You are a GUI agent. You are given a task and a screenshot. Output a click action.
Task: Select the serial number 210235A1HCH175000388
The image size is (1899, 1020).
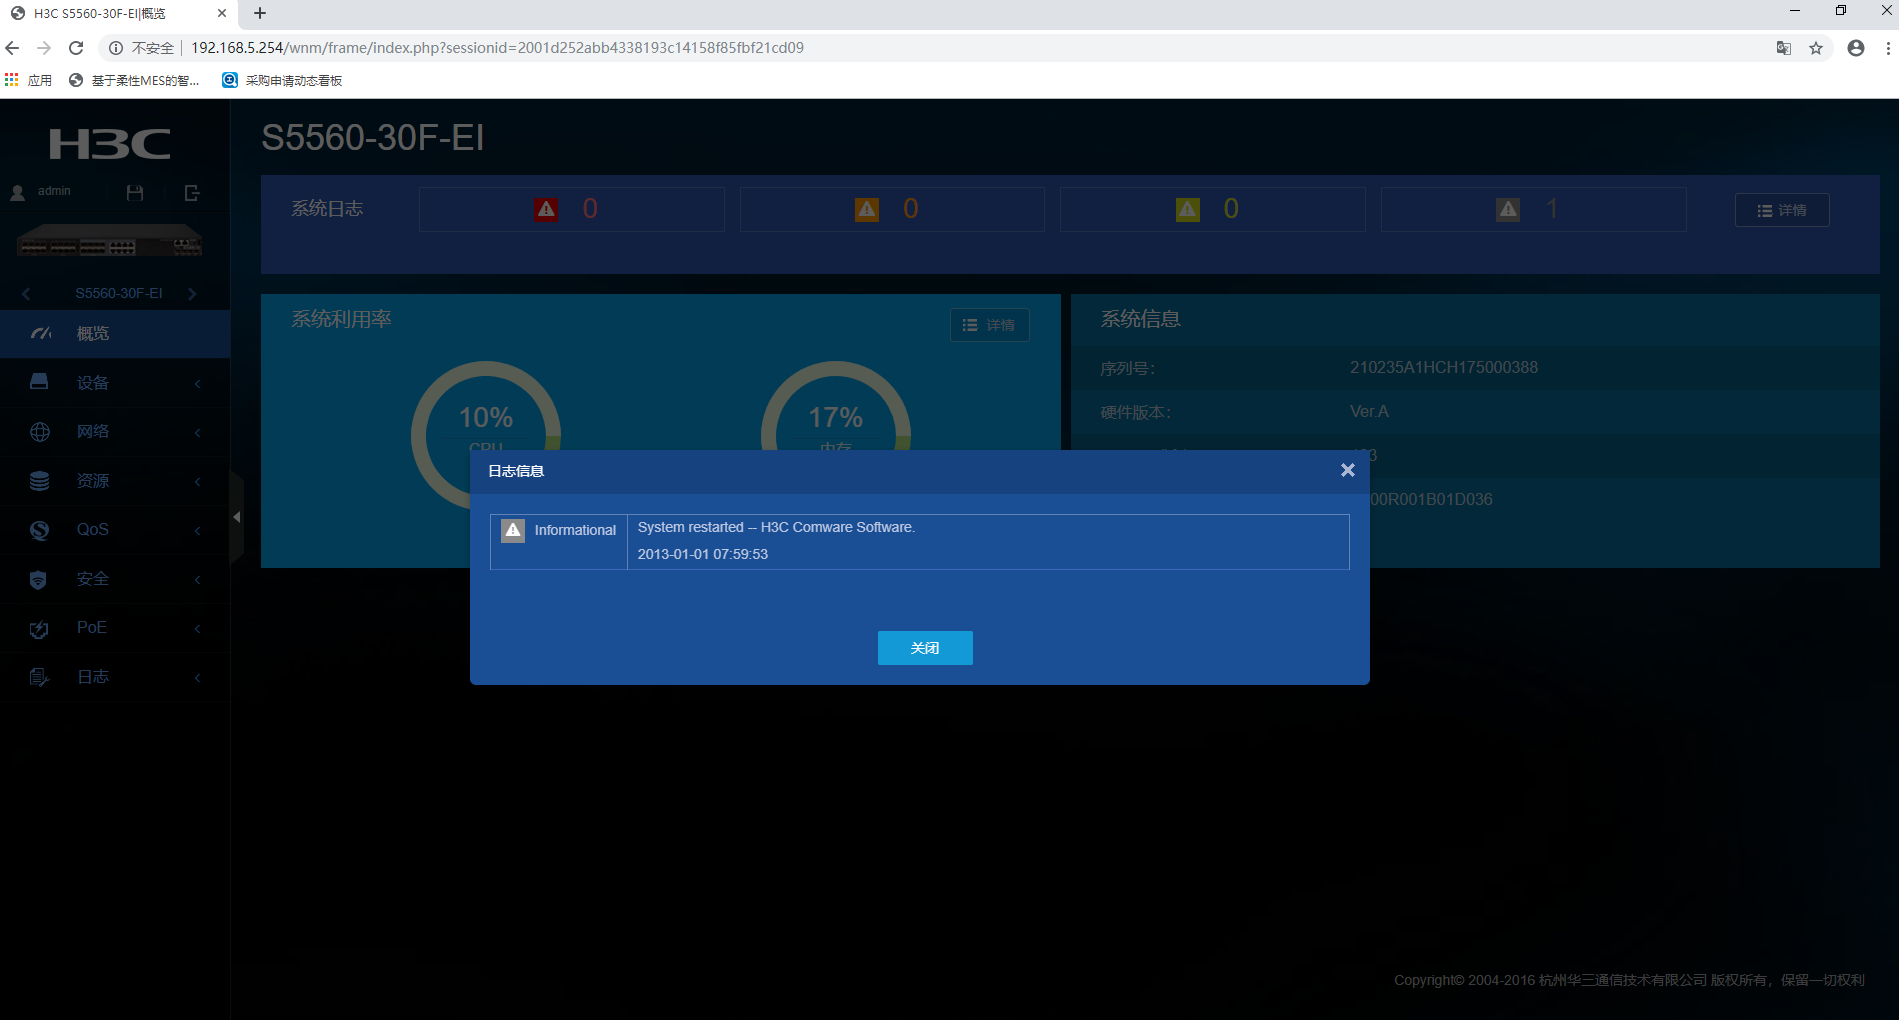(x=1444, y=368)
